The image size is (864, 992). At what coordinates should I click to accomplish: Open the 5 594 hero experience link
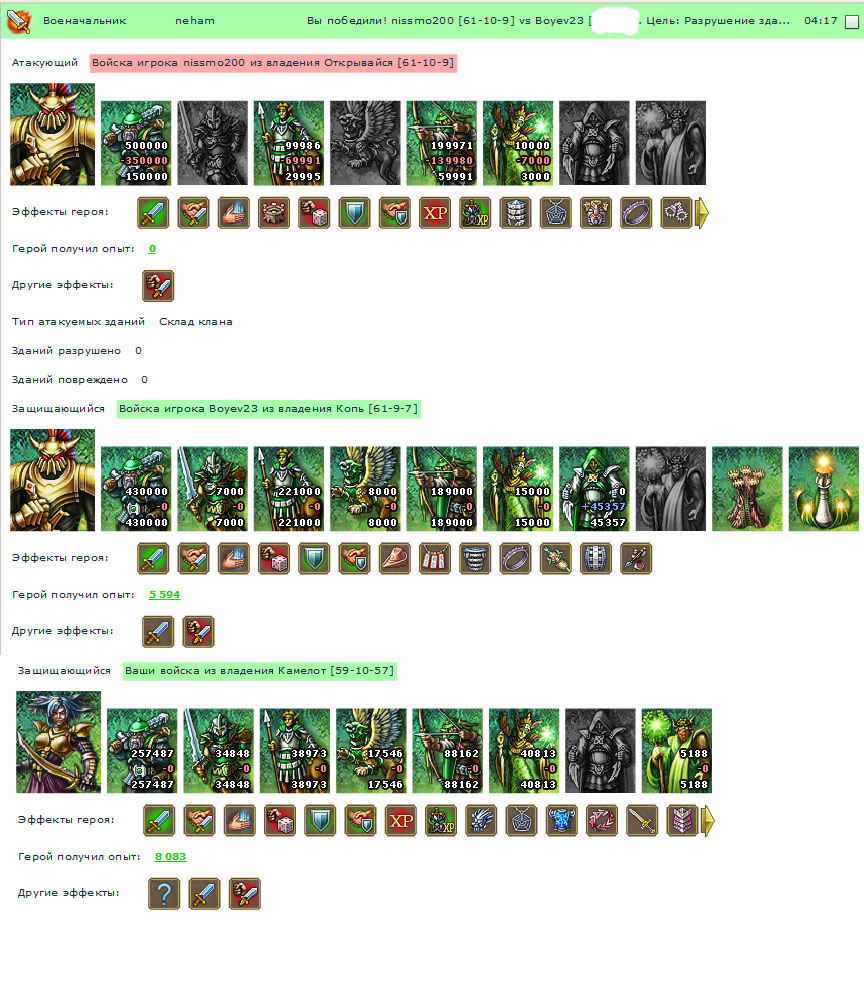click(164, 595)
